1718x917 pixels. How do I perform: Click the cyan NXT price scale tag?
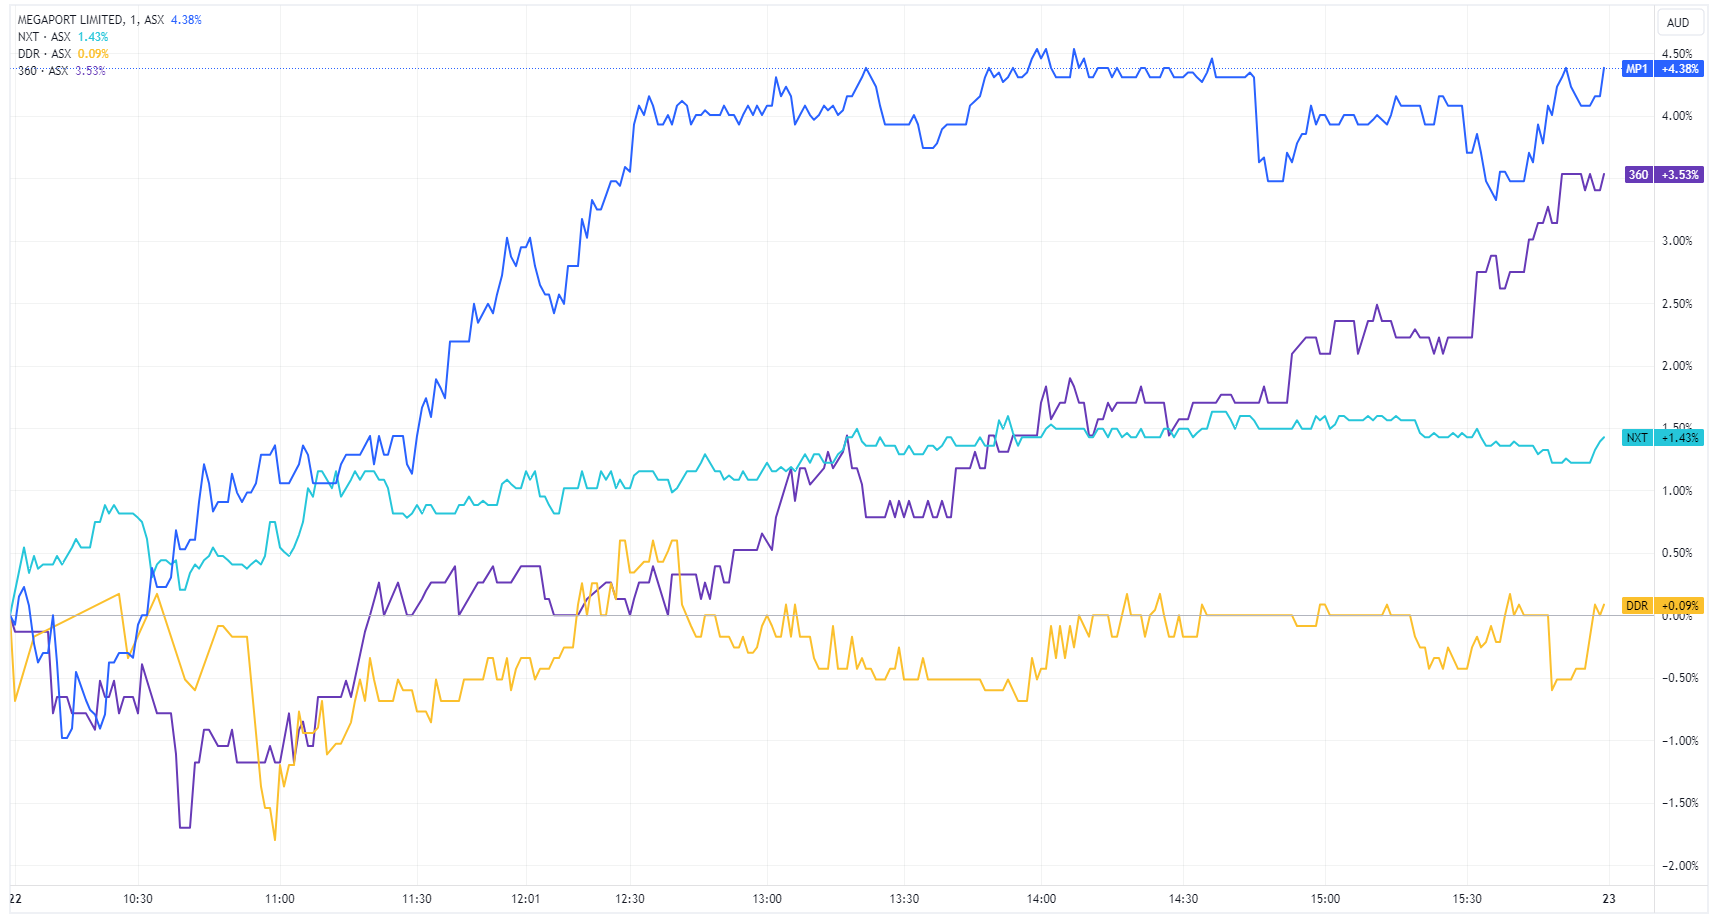pyautogui.click(x=1637, y=438)
